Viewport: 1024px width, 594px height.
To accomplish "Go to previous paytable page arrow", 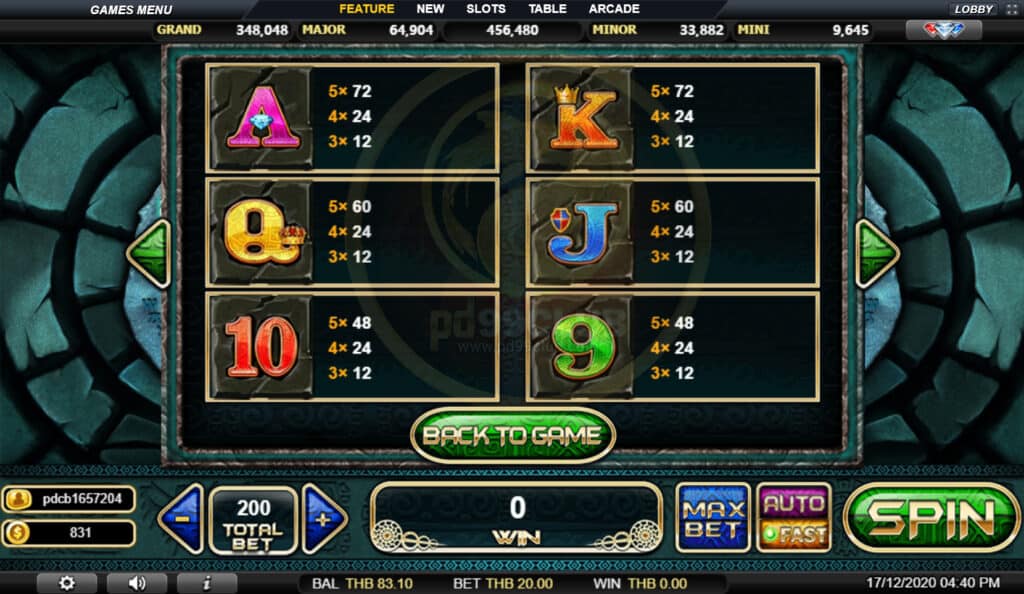I will [150, 254].
